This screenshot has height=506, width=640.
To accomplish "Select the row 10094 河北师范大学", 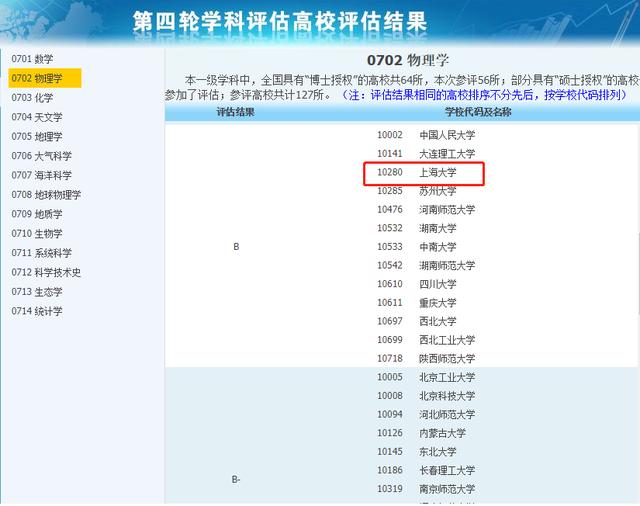I will click(x=426, y=414).
